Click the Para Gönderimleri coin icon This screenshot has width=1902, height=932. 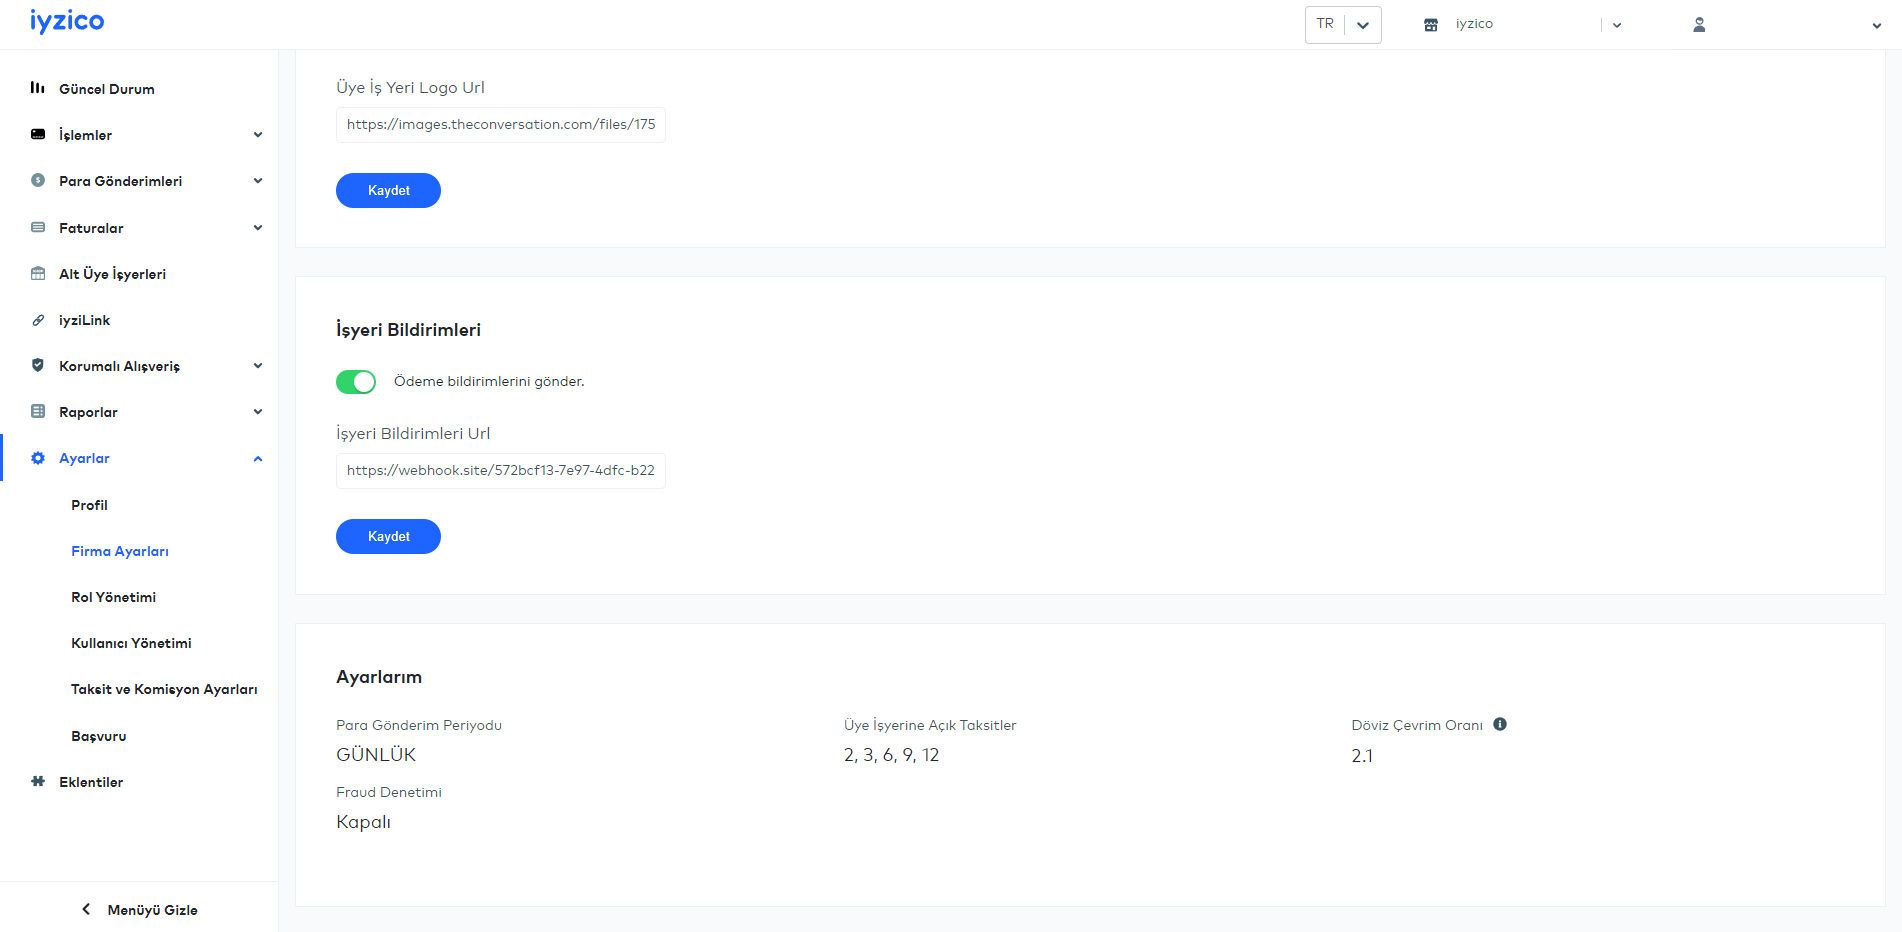click(38, 181)
